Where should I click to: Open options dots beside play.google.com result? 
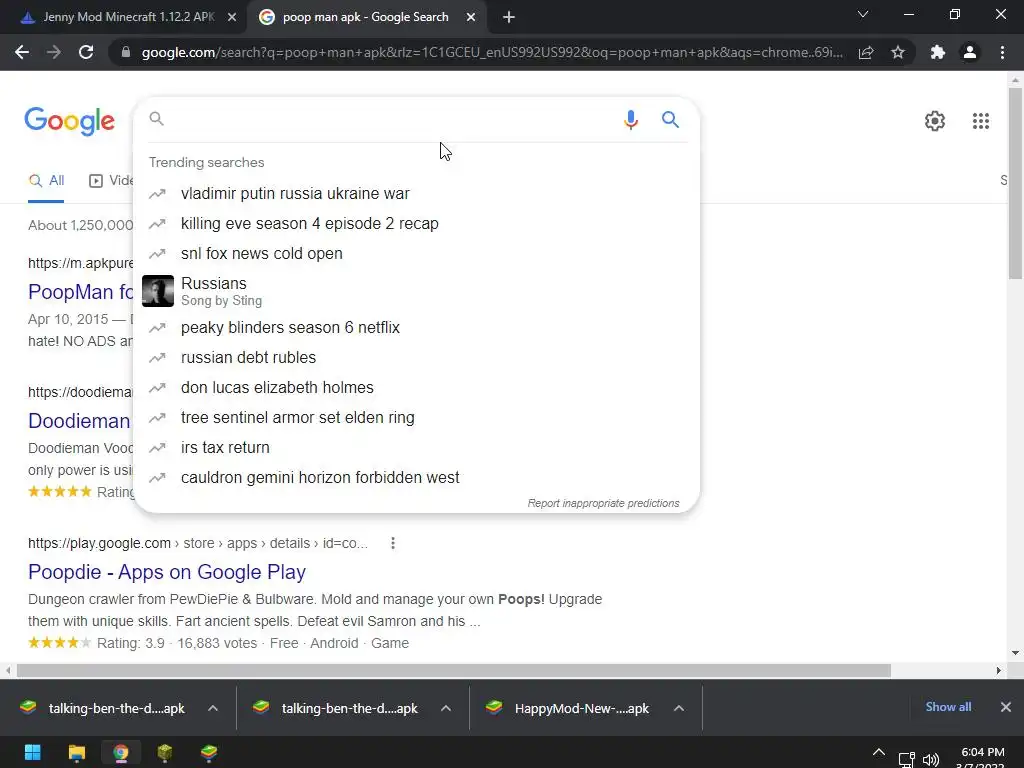(x=392, y=543)
